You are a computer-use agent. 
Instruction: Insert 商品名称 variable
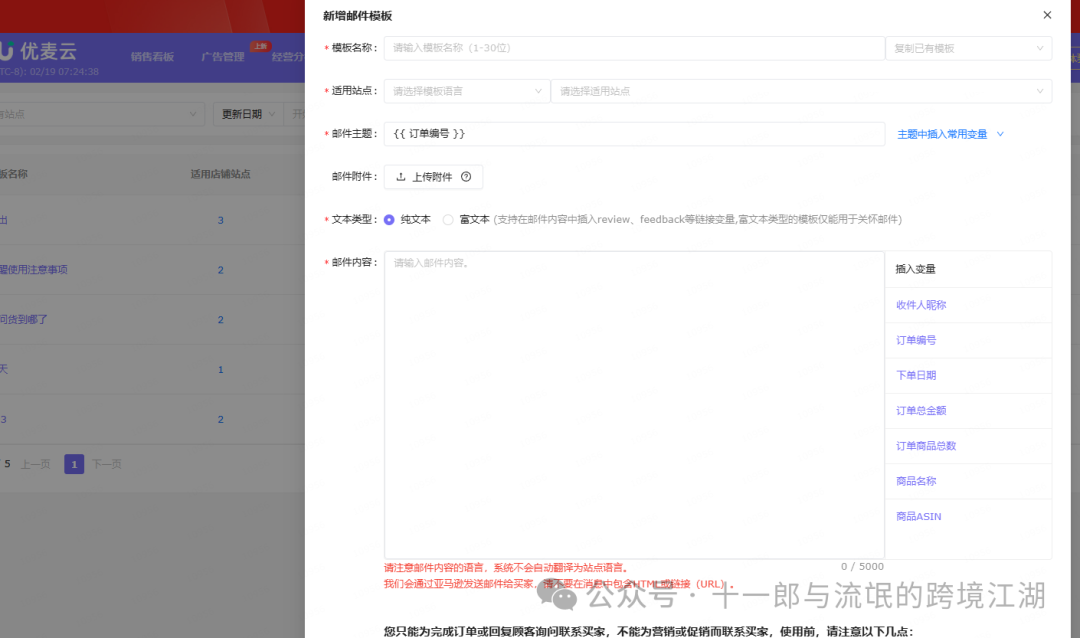pos(916,481)
